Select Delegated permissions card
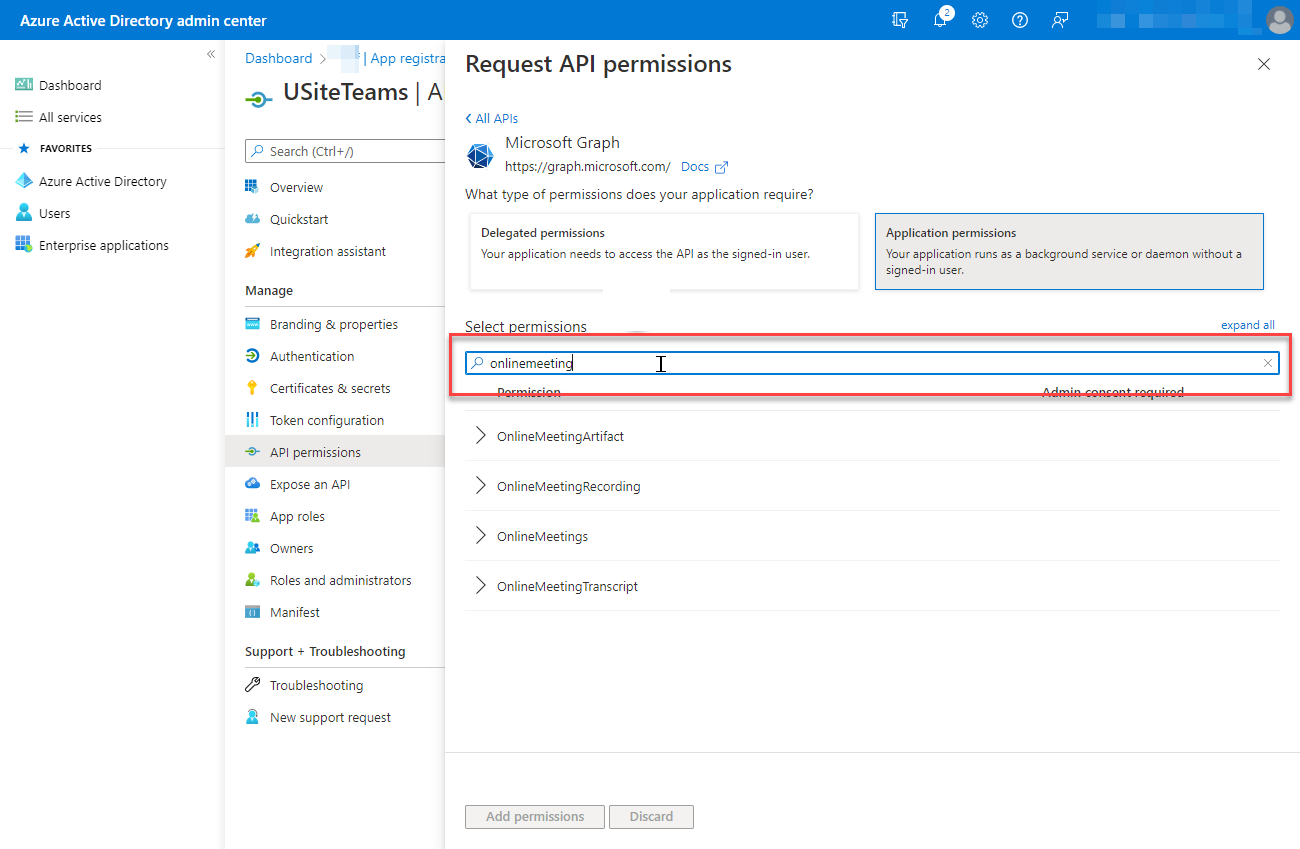 pyautogui.click(x=664, y=251)
